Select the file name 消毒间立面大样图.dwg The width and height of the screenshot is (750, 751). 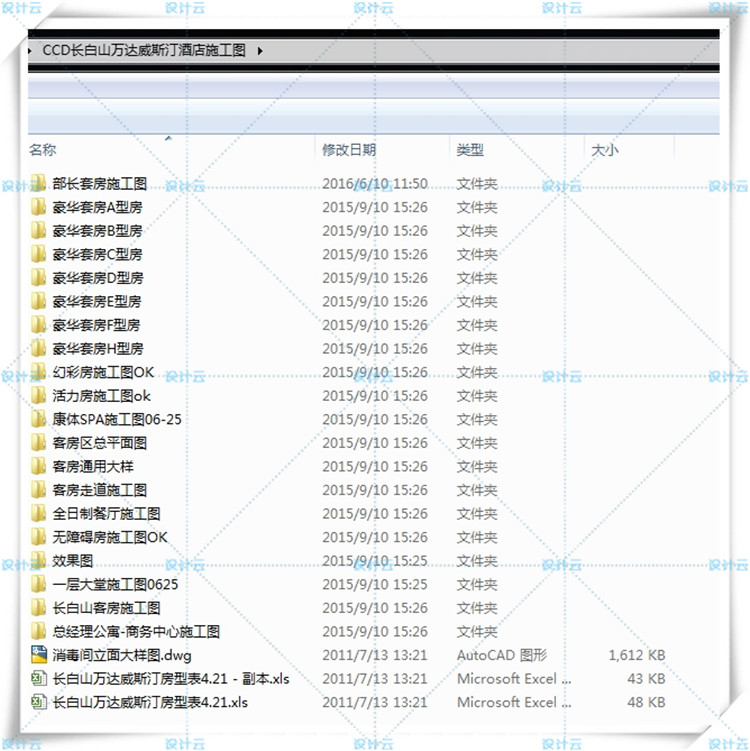[x=122, y=655]
